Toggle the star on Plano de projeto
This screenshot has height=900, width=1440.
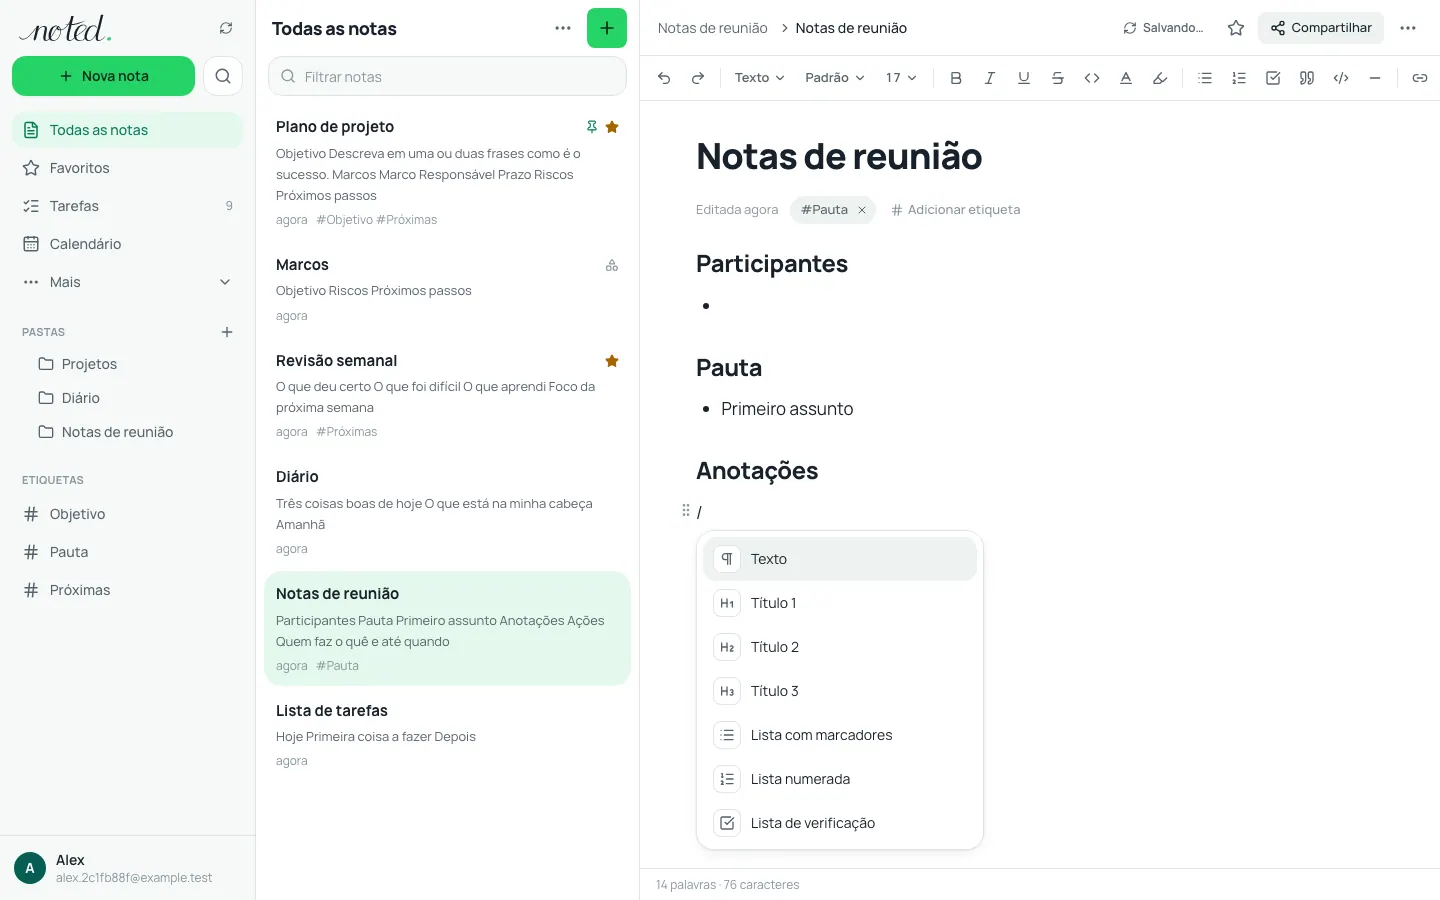(x=612, y=127)
